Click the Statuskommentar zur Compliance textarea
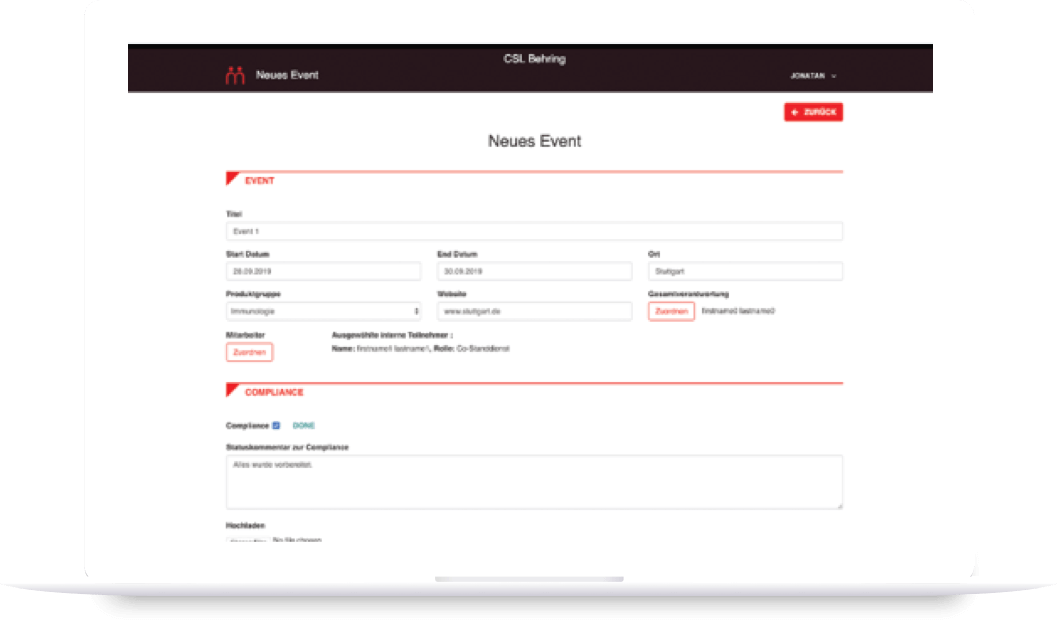 [534, 482]
